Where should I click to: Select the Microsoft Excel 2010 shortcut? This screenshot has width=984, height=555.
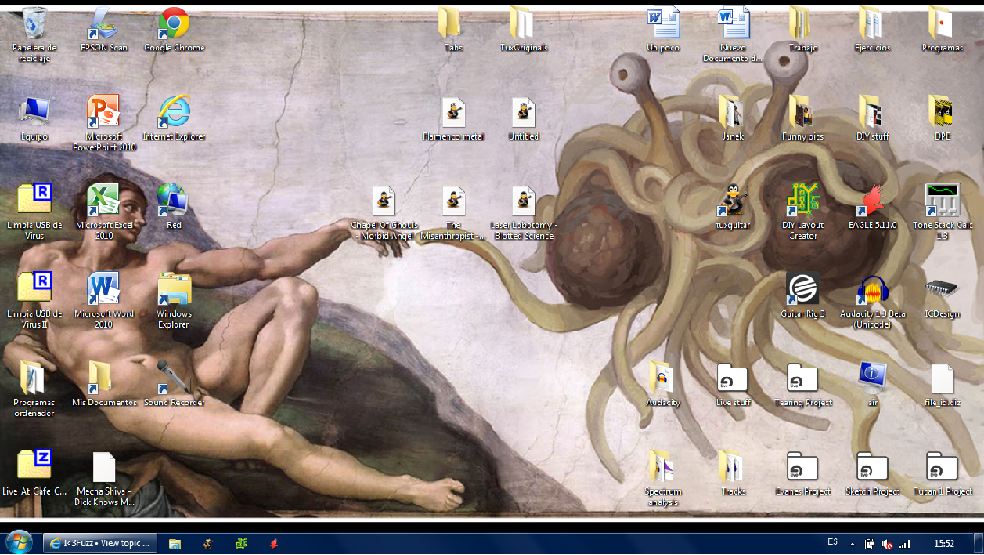[103, 201]
